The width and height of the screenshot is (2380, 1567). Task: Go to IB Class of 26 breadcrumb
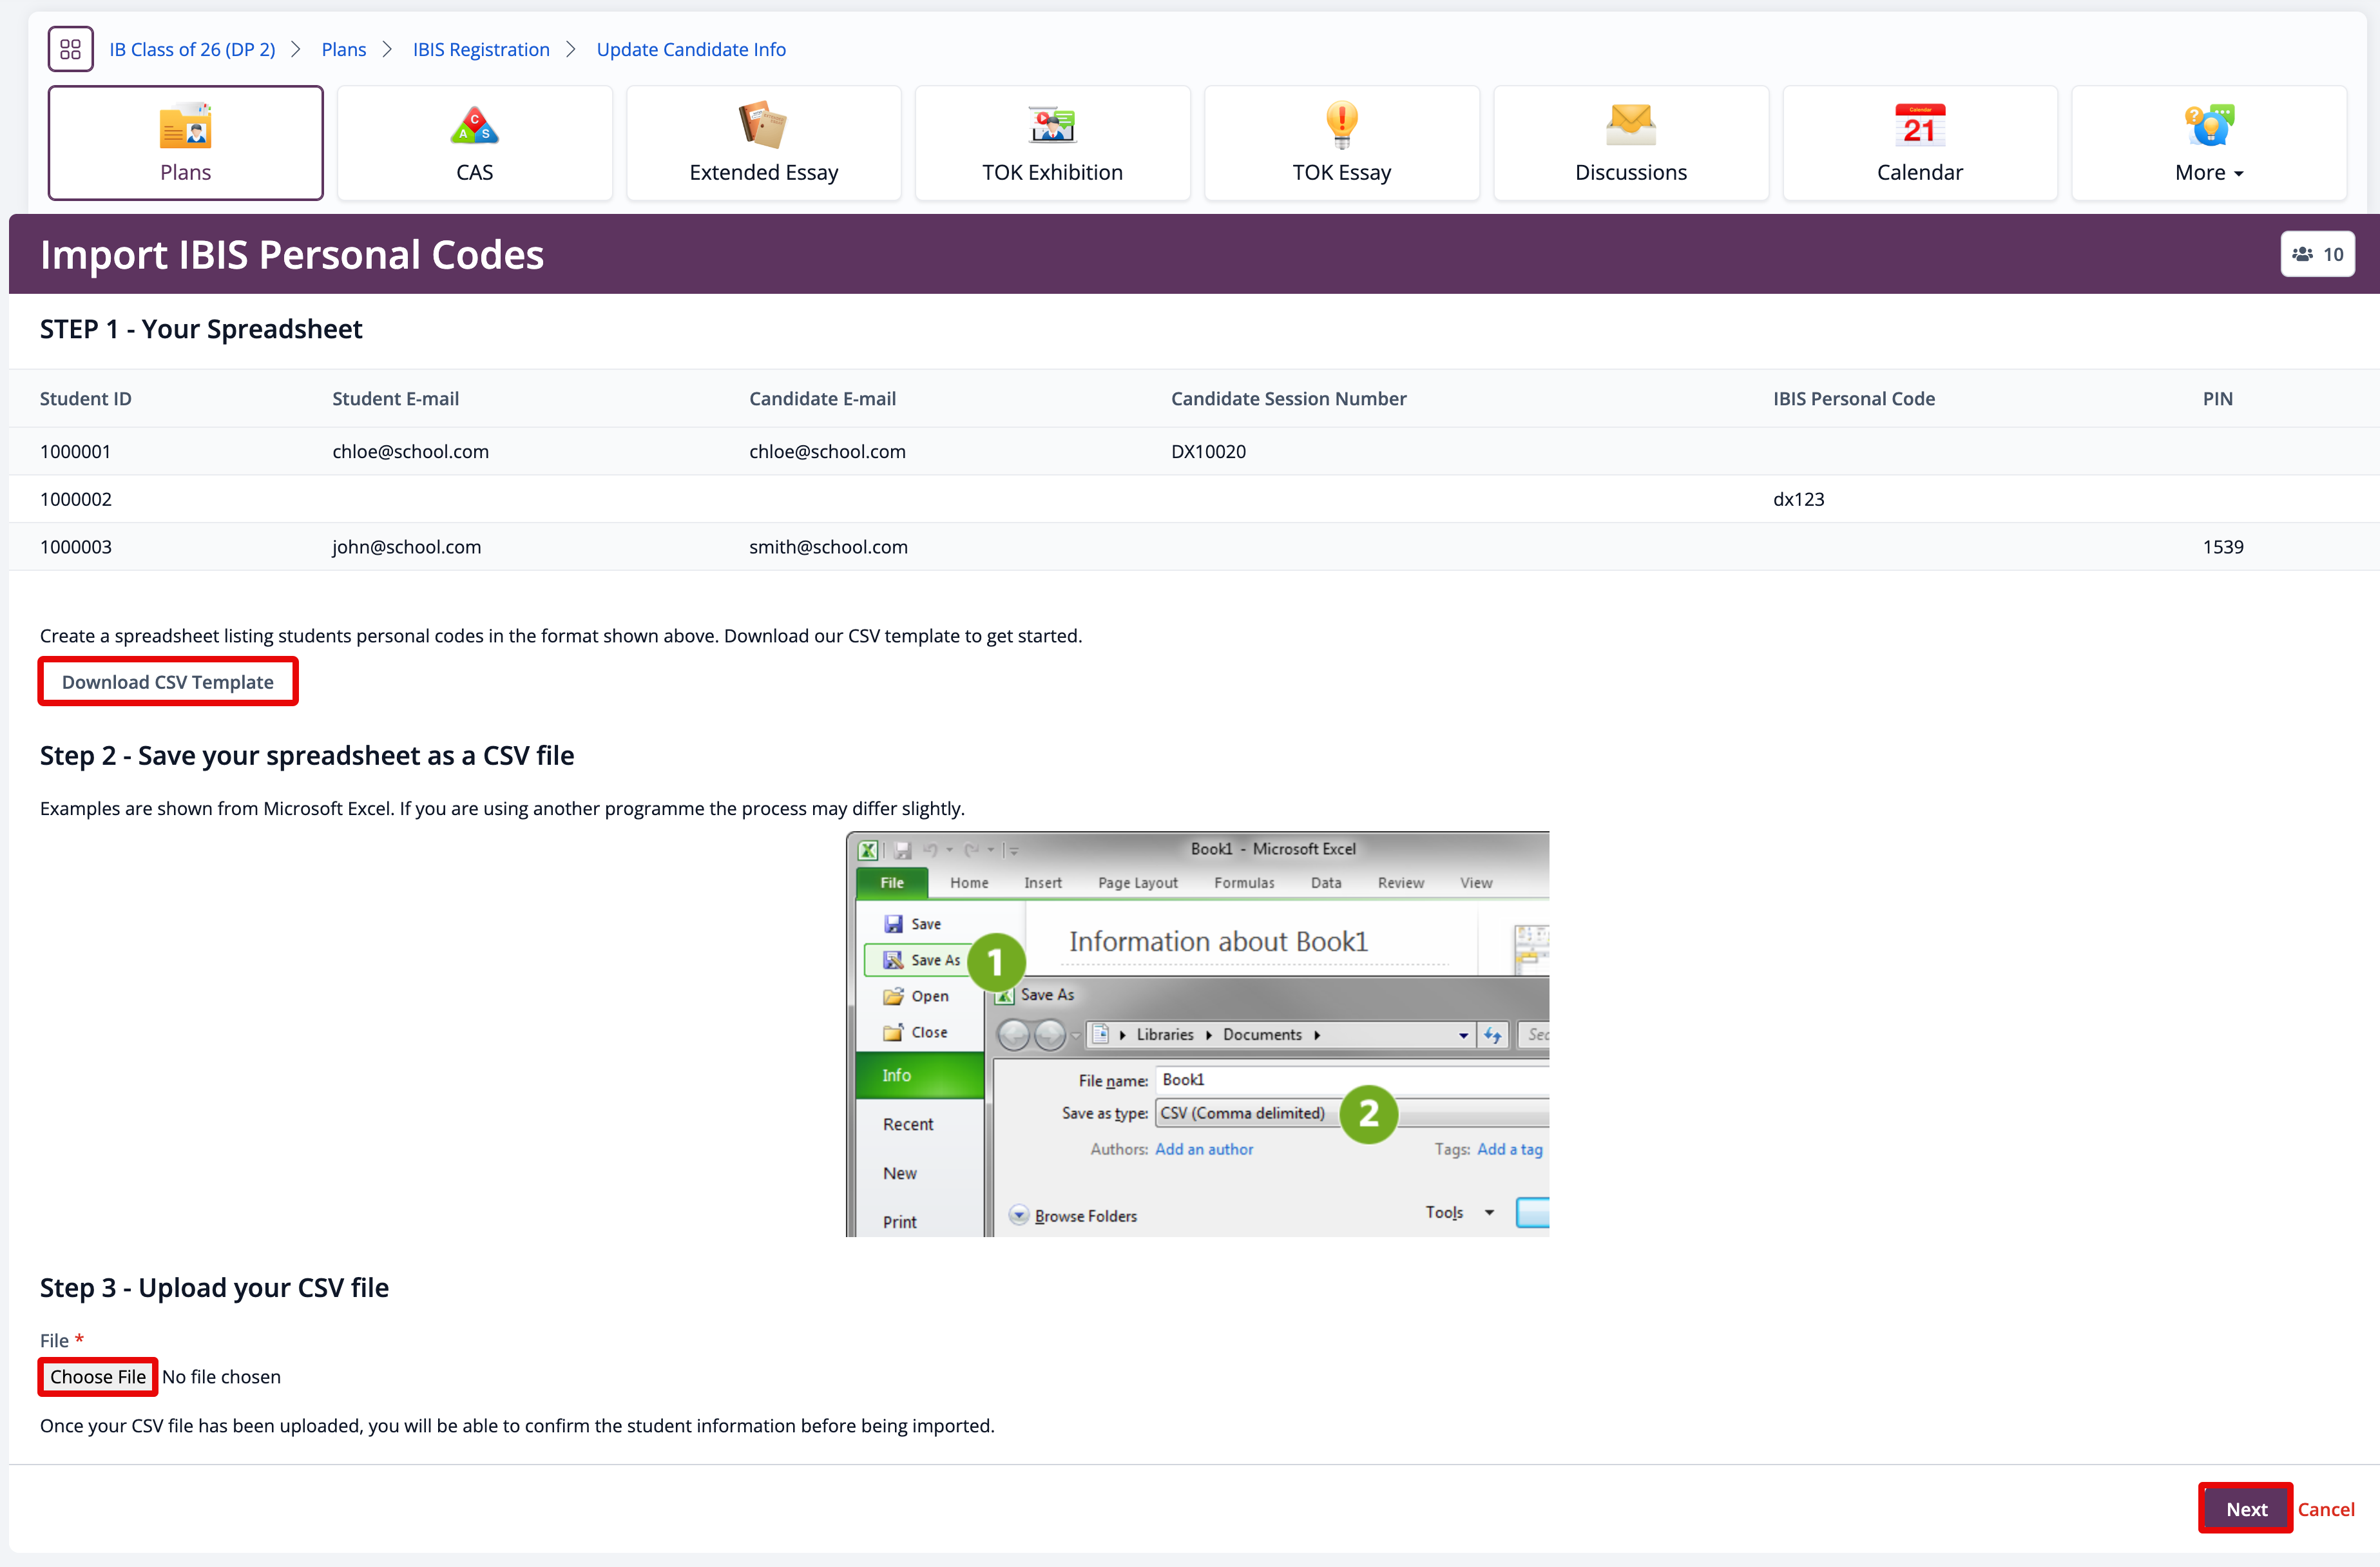[x=192, y=49]
